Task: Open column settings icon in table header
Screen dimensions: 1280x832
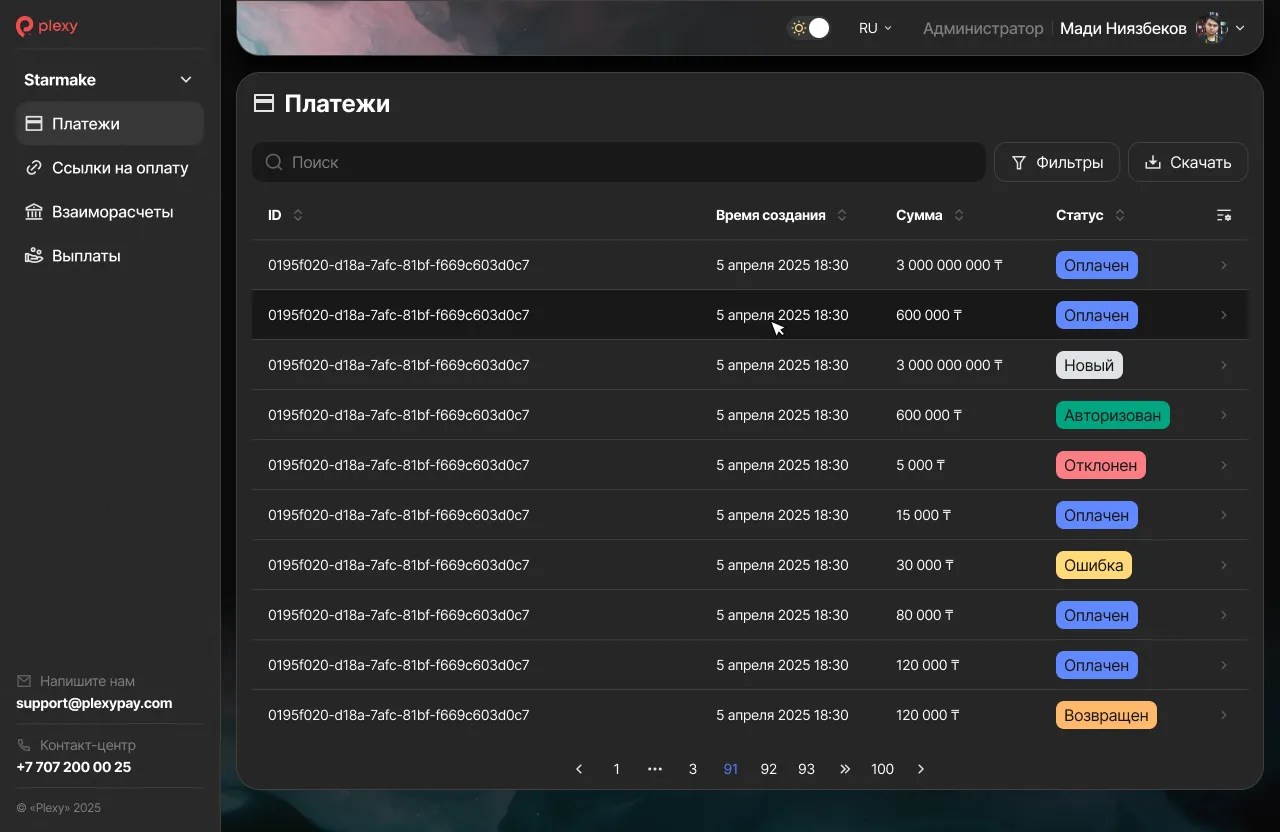Action: click(x=1223, y=215)
